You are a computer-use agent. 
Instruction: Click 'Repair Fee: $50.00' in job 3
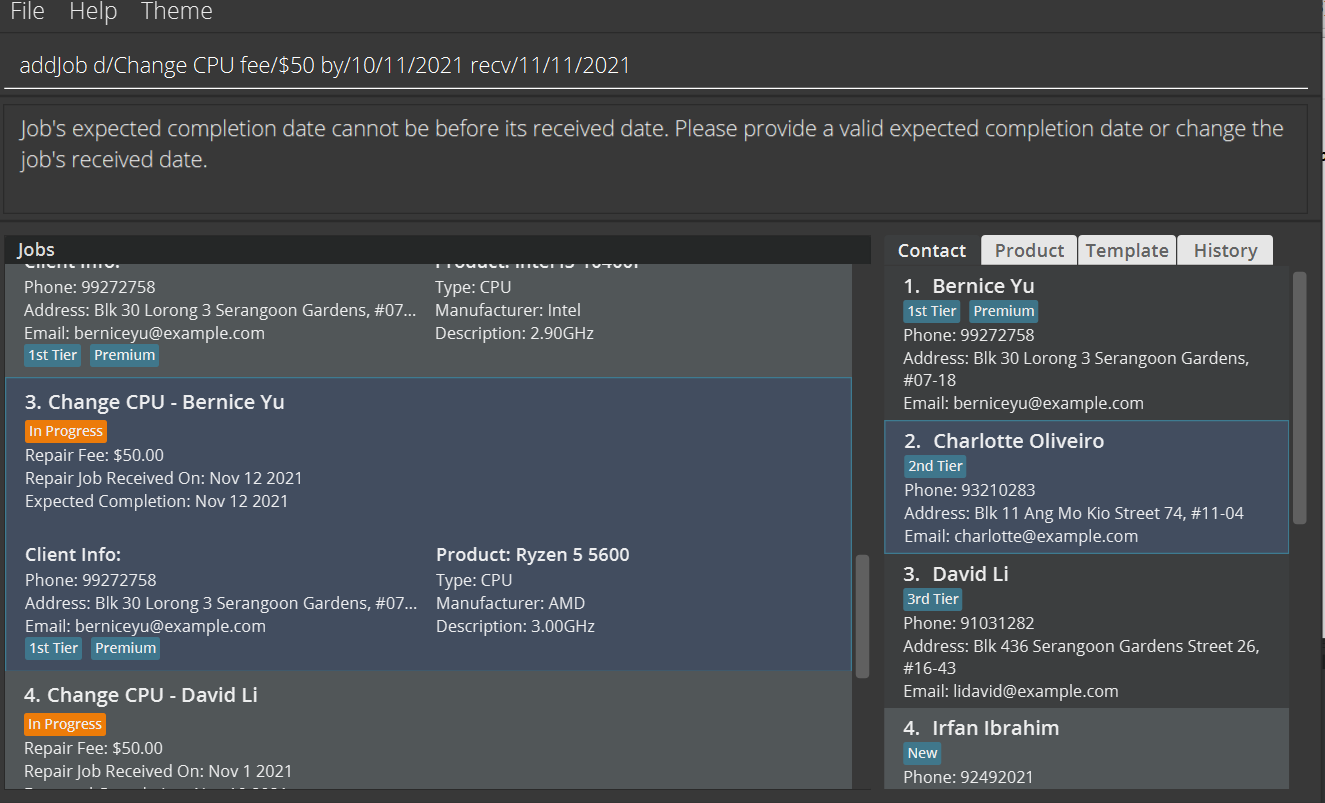pos(94,455)
